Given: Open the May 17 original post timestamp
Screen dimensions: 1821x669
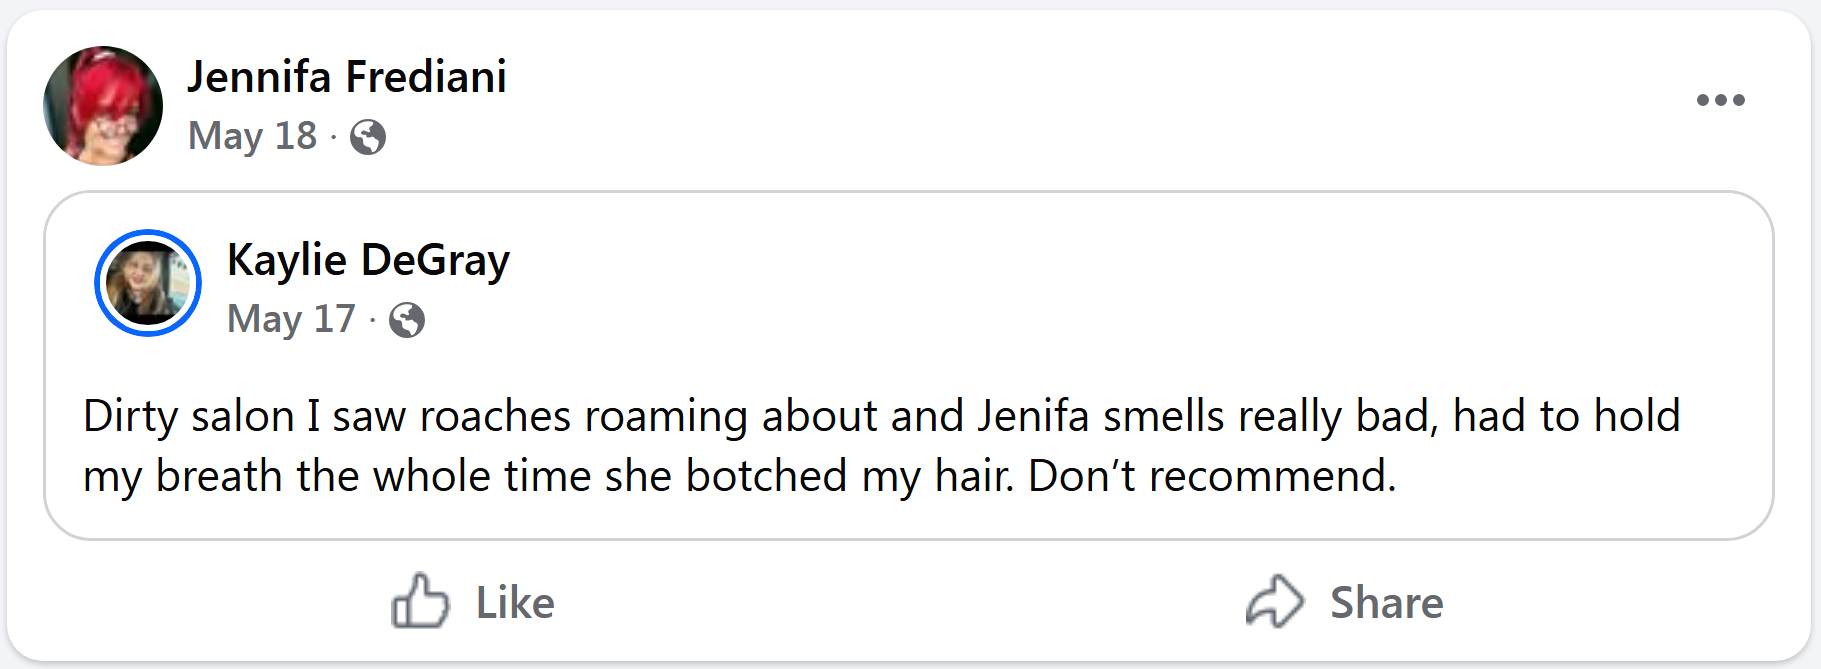Looking at the screenshot, I should [291, 319].
